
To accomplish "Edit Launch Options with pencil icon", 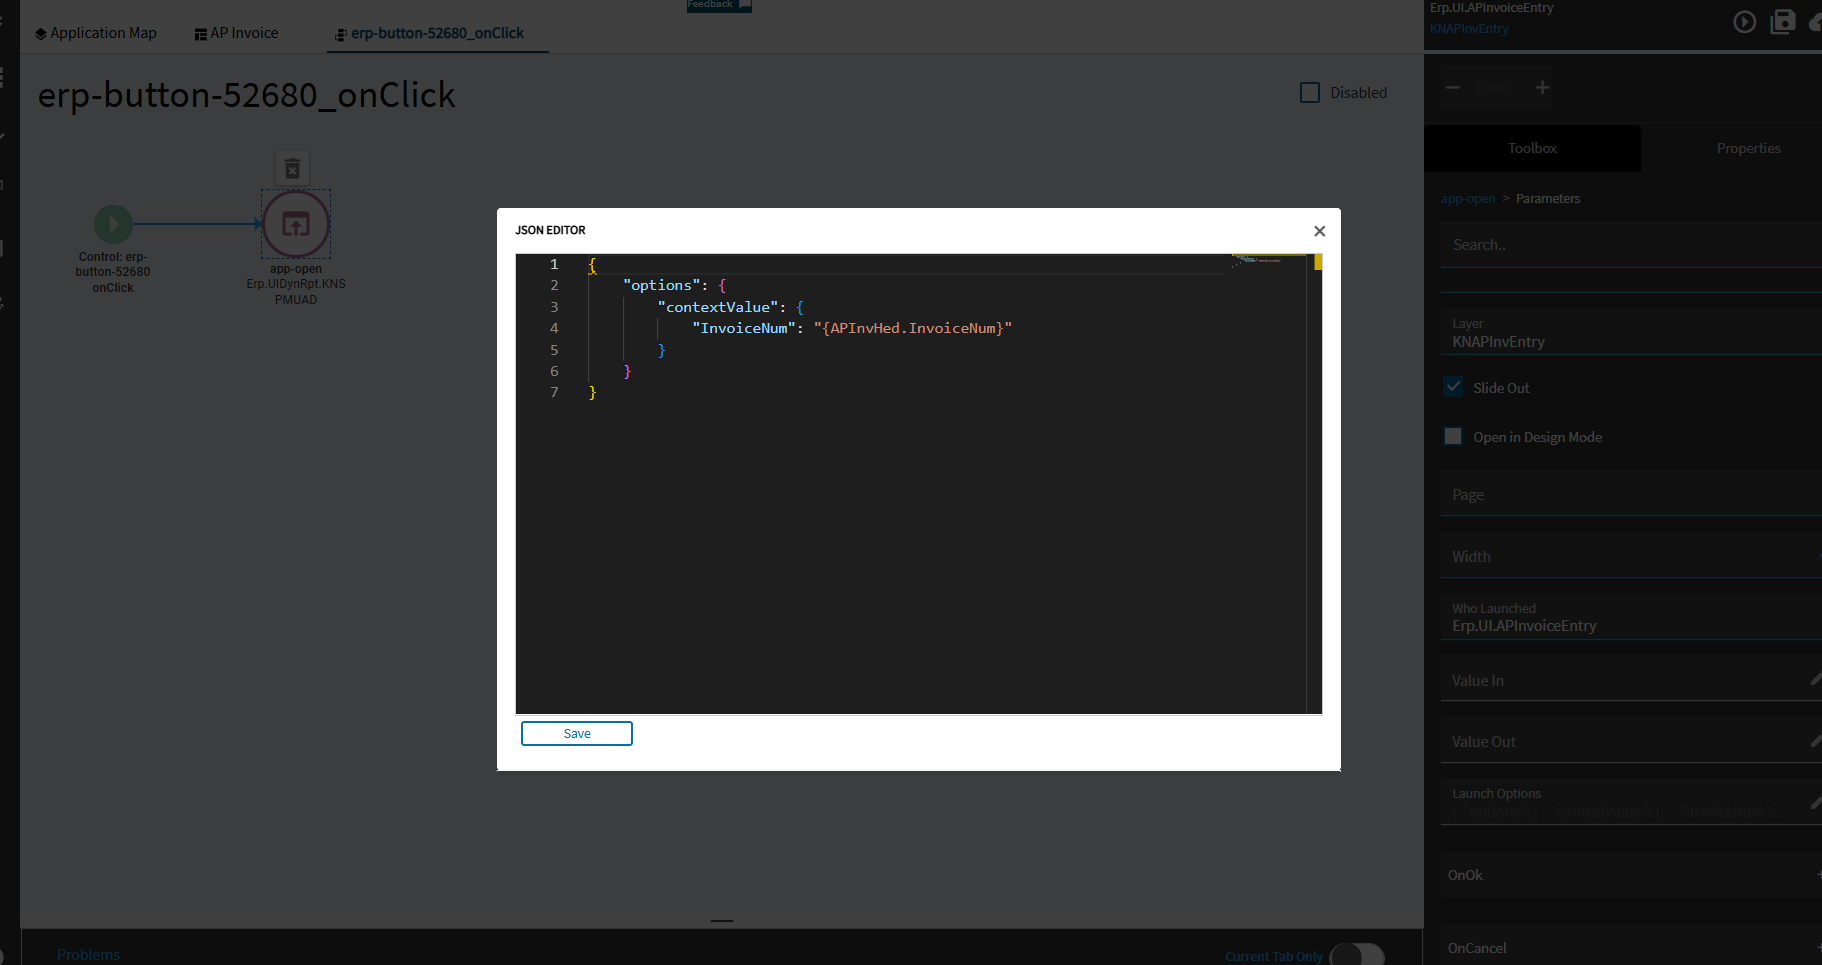I will [x=1815, y=803].
